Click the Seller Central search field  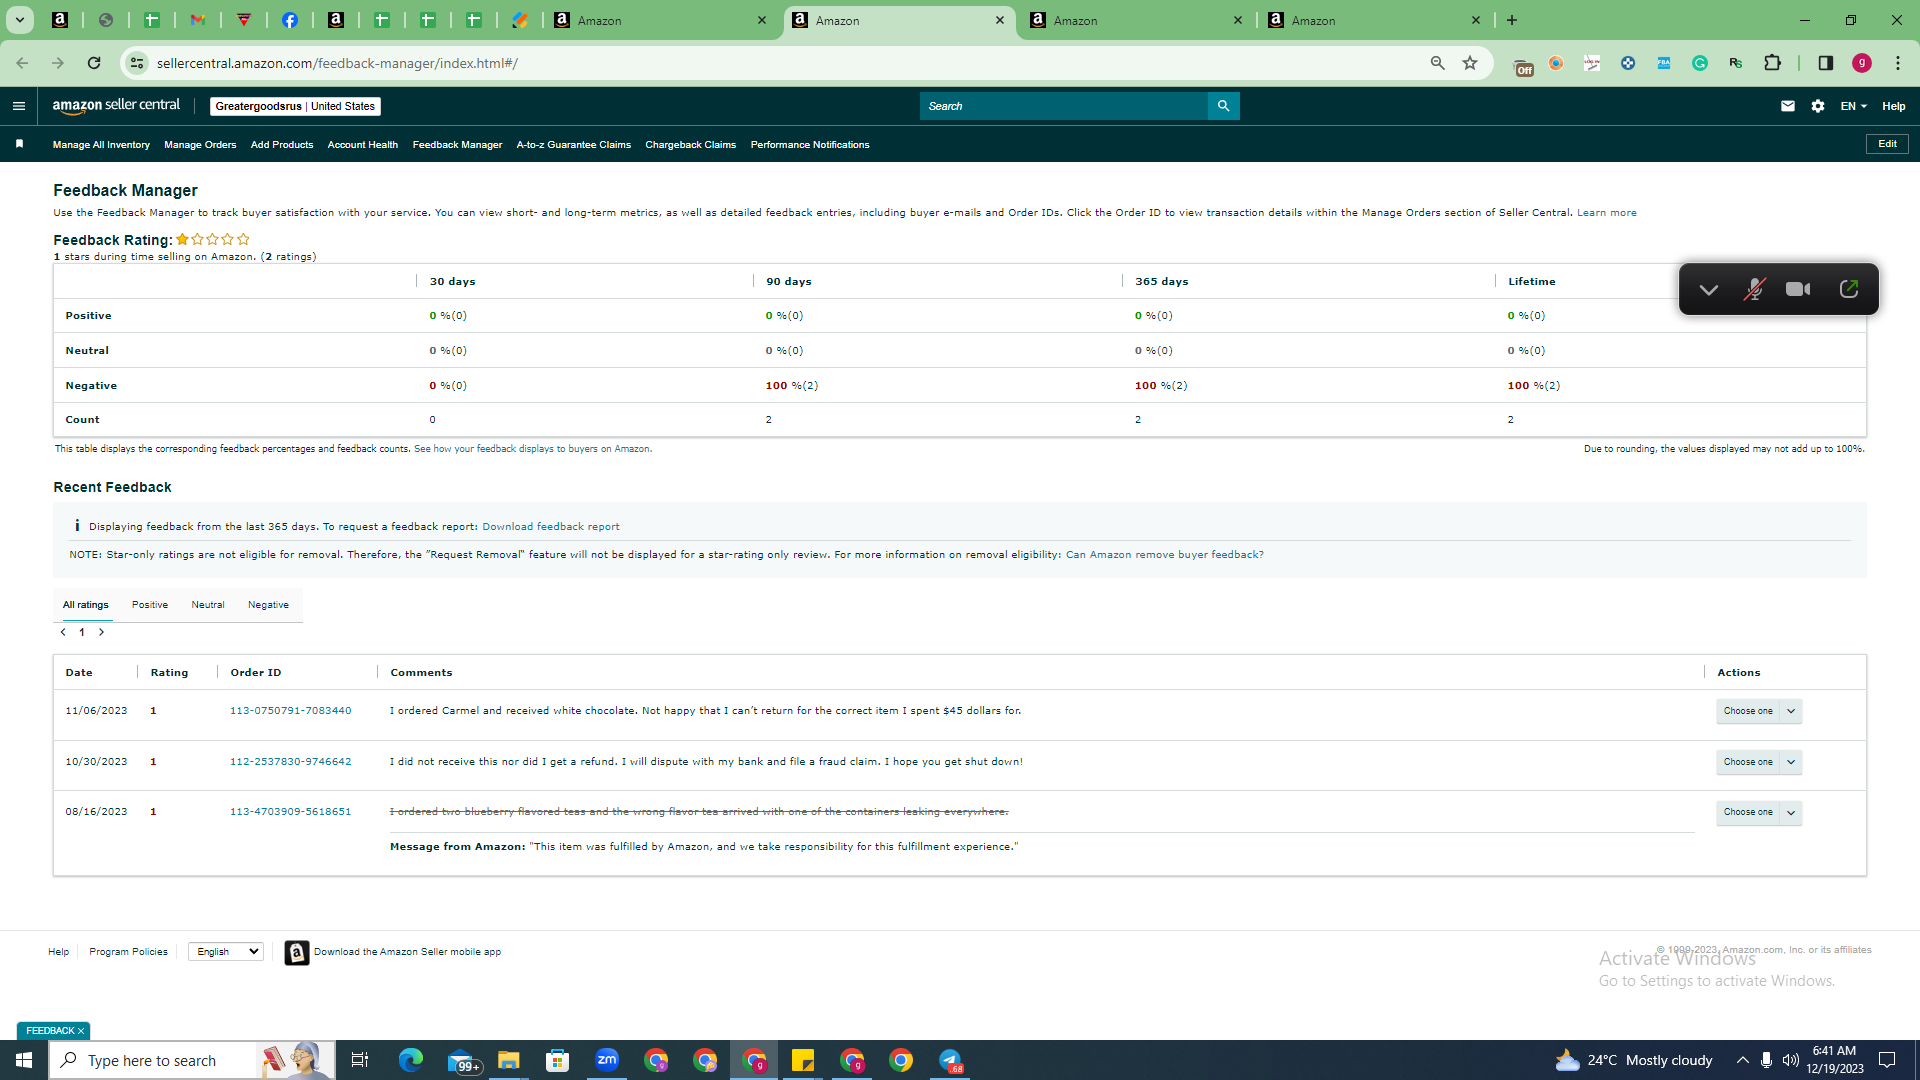tap(1064, 106)
